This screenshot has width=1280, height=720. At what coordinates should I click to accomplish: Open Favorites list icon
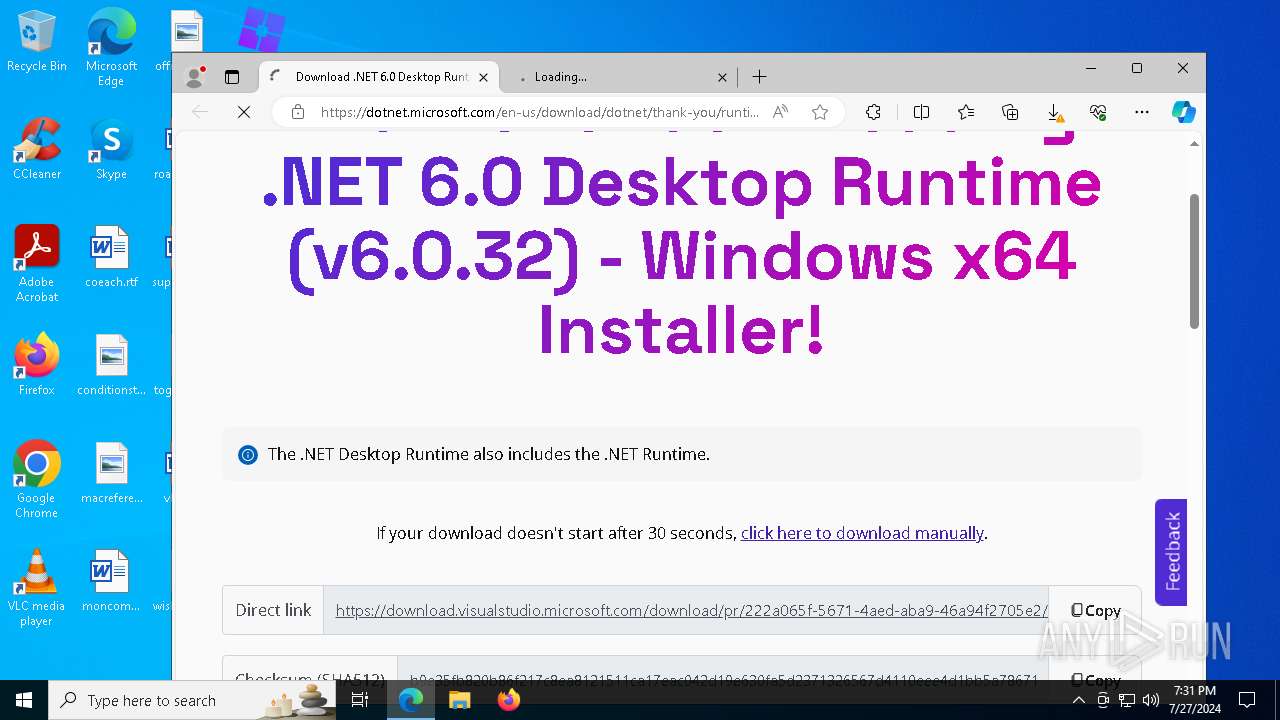(965, 112)
